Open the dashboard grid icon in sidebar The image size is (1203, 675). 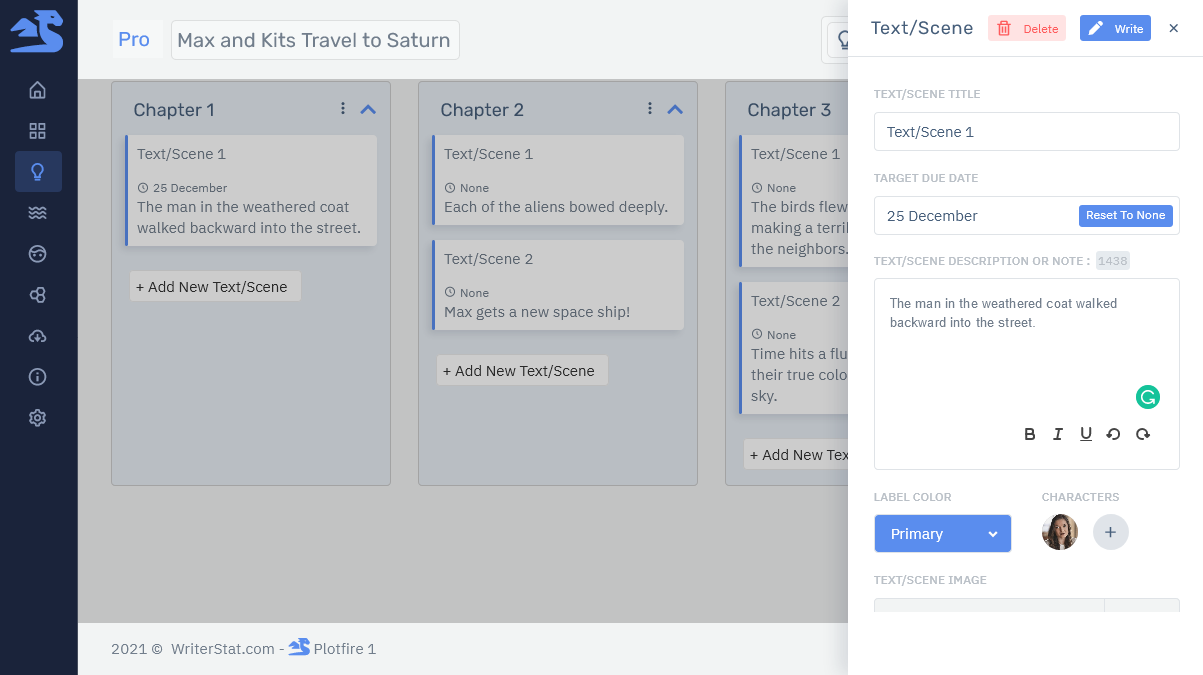[38, 131]
